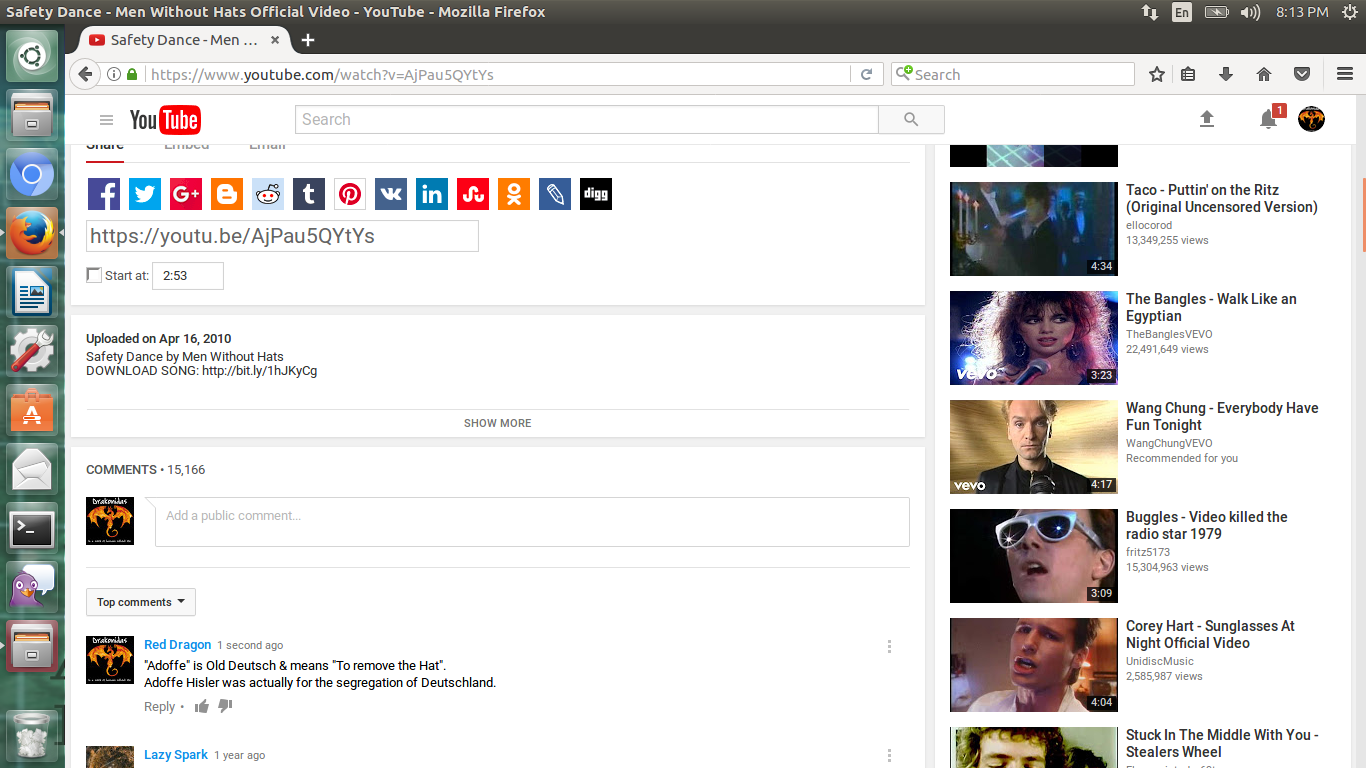Image resolution: width=1366 pixels, height=768 pixels.
Task: Focus the YouTube search box
Action: coord(587,119)
